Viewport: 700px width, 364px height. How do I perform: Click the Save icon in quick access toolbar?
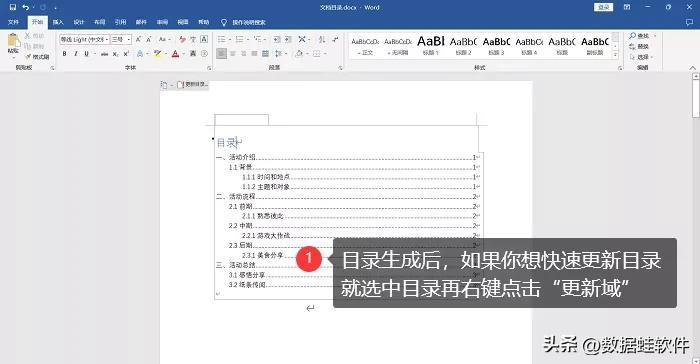(12, 7)
